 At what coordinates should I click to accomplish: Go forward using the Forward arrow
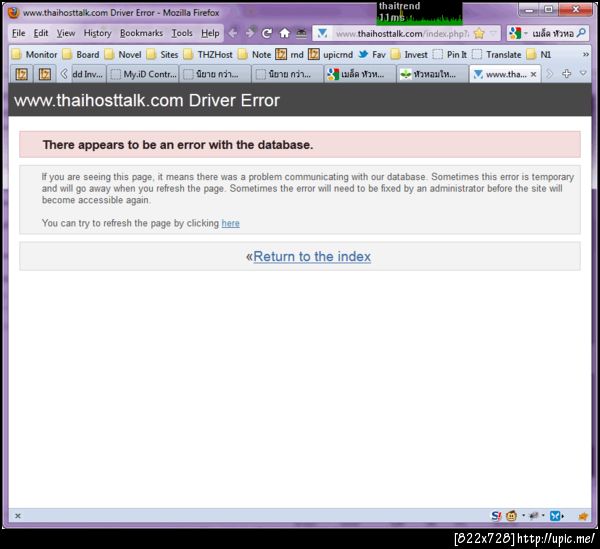point(250,33)
